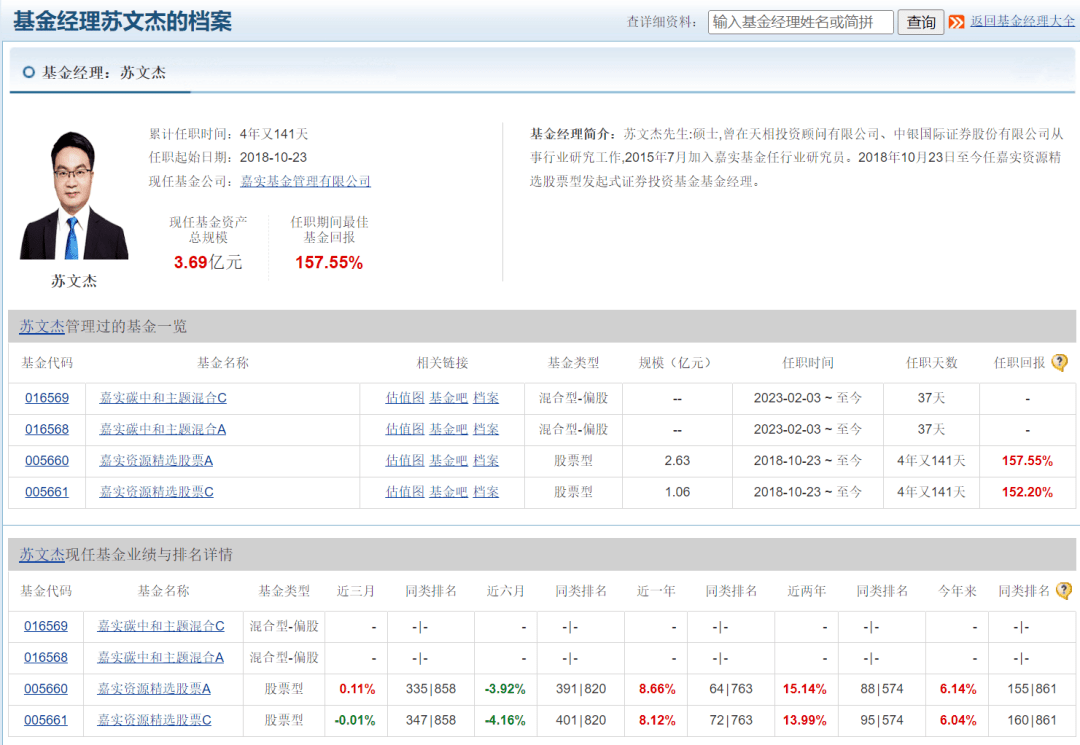1080x745 pixels.
Task: Open 档案 for fund 016568
Action: (486, 430)
